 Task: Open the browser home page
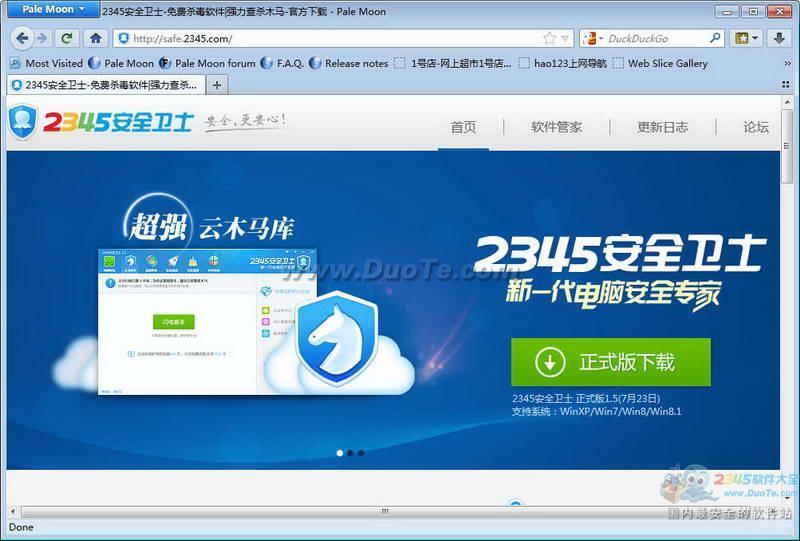95,38
